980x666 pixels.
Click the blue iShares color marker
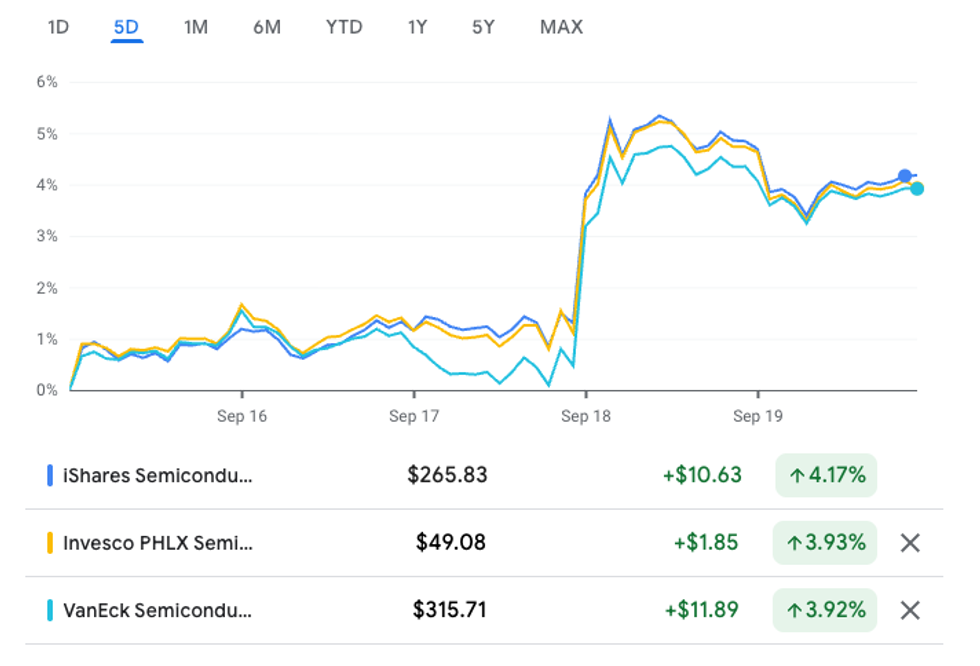point(50,476)
